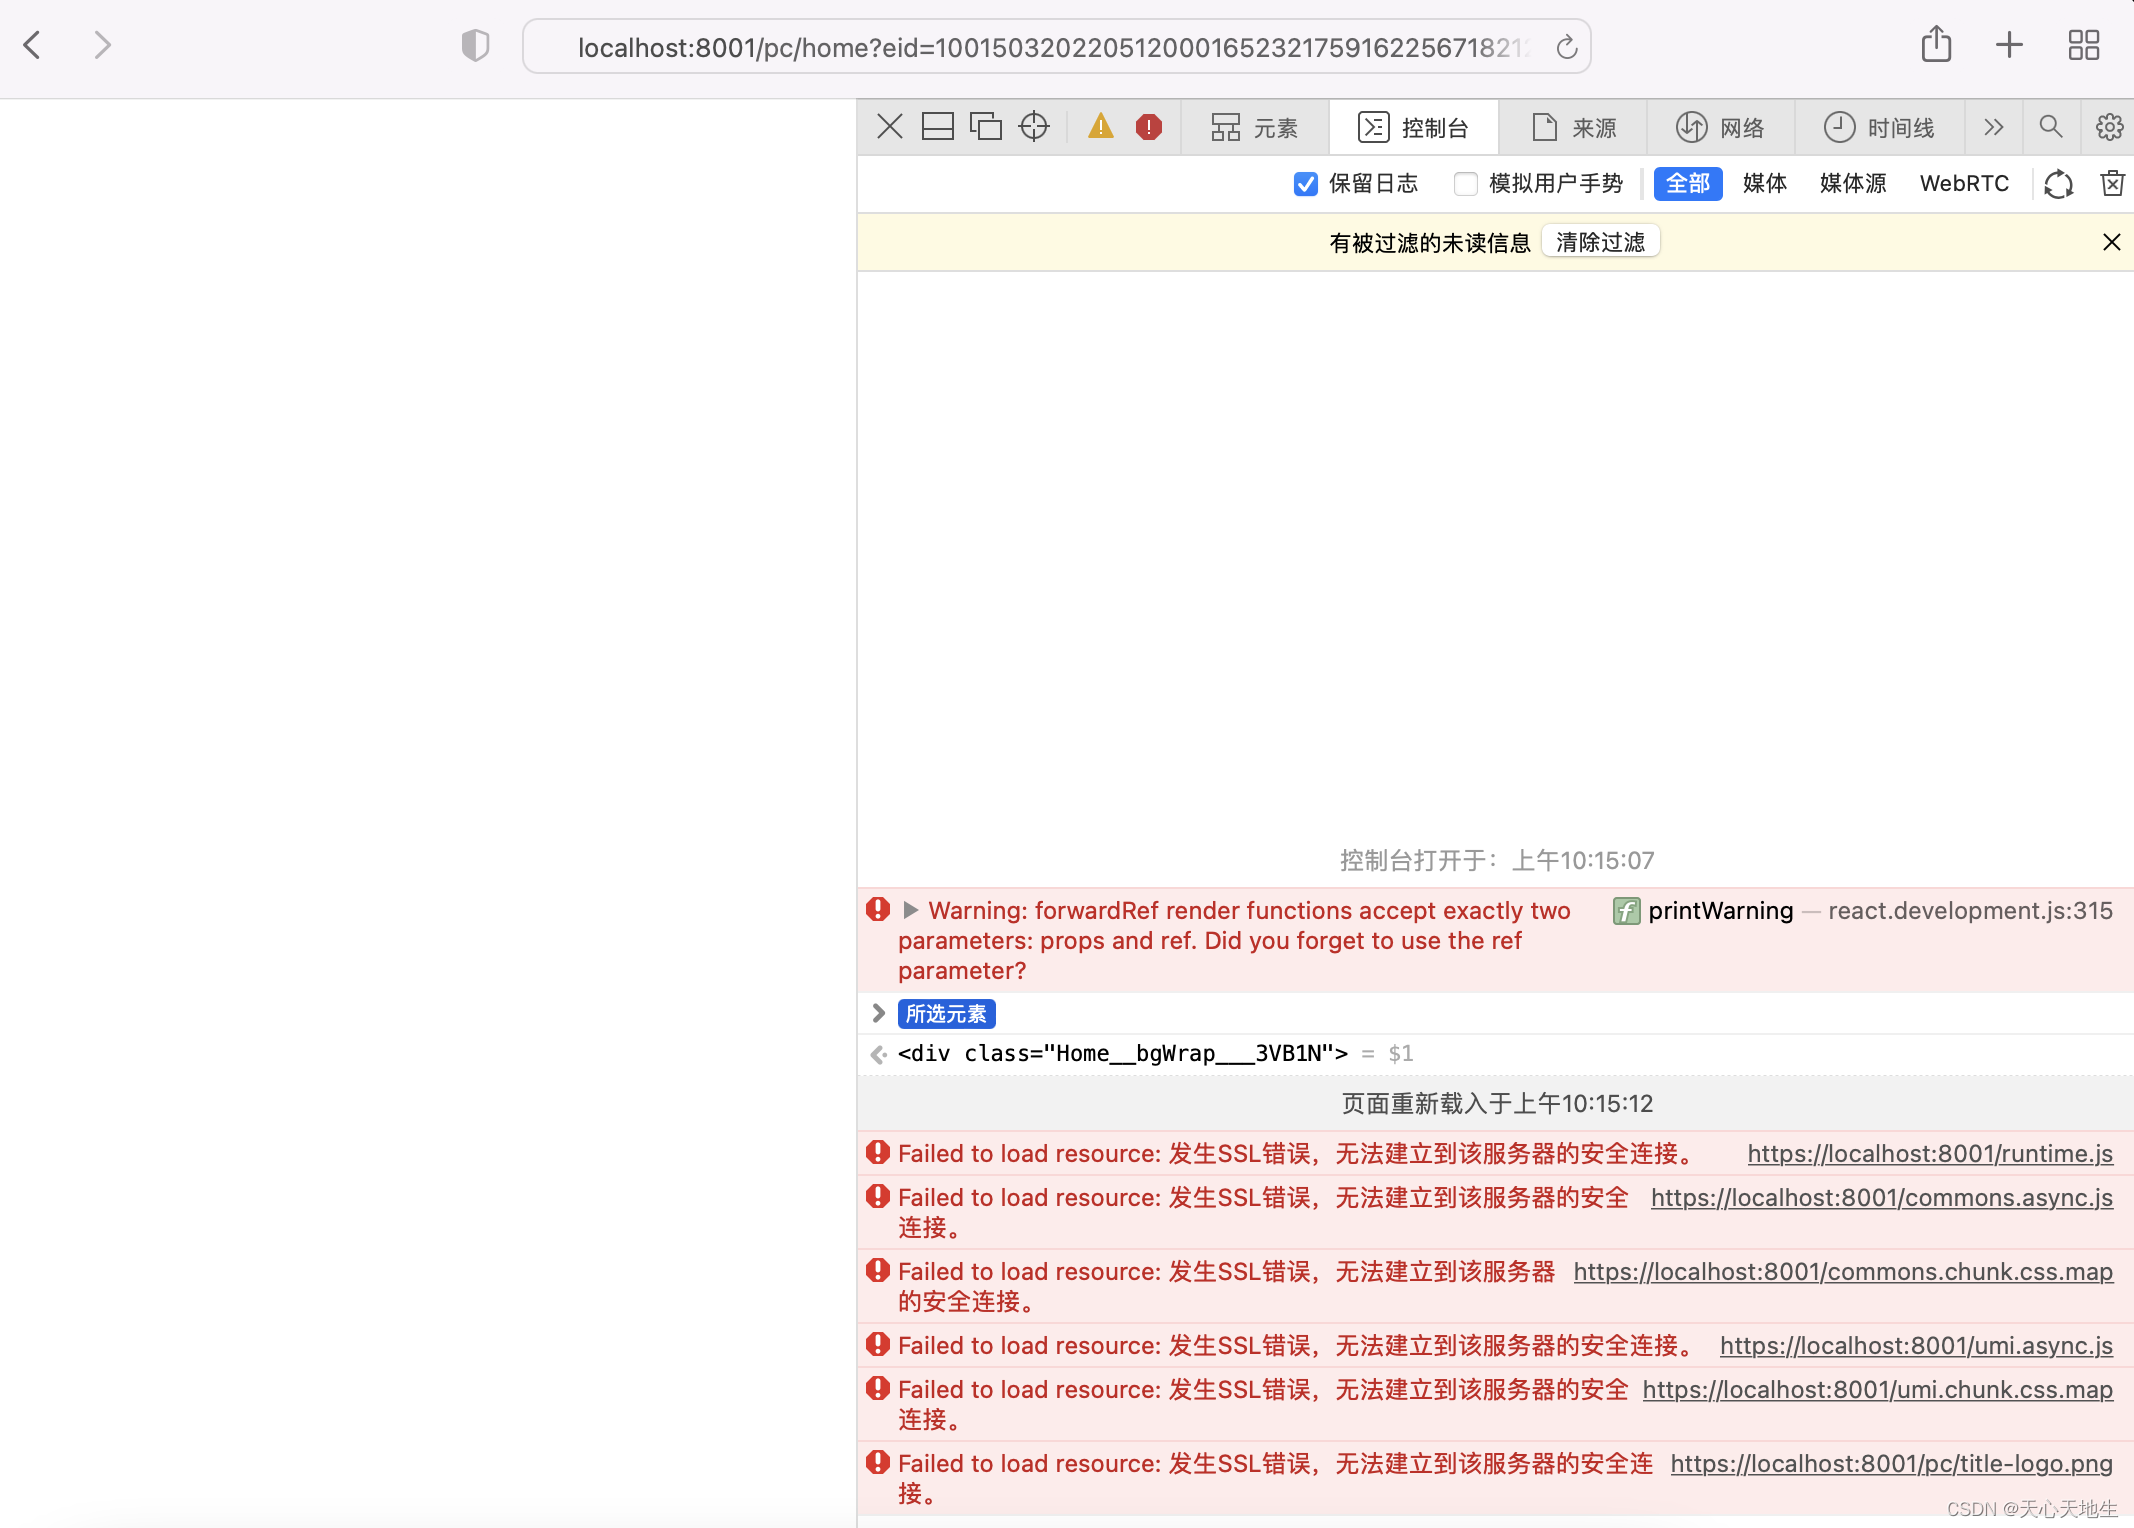Switch to the 网络 tab

click(1720, 128)
